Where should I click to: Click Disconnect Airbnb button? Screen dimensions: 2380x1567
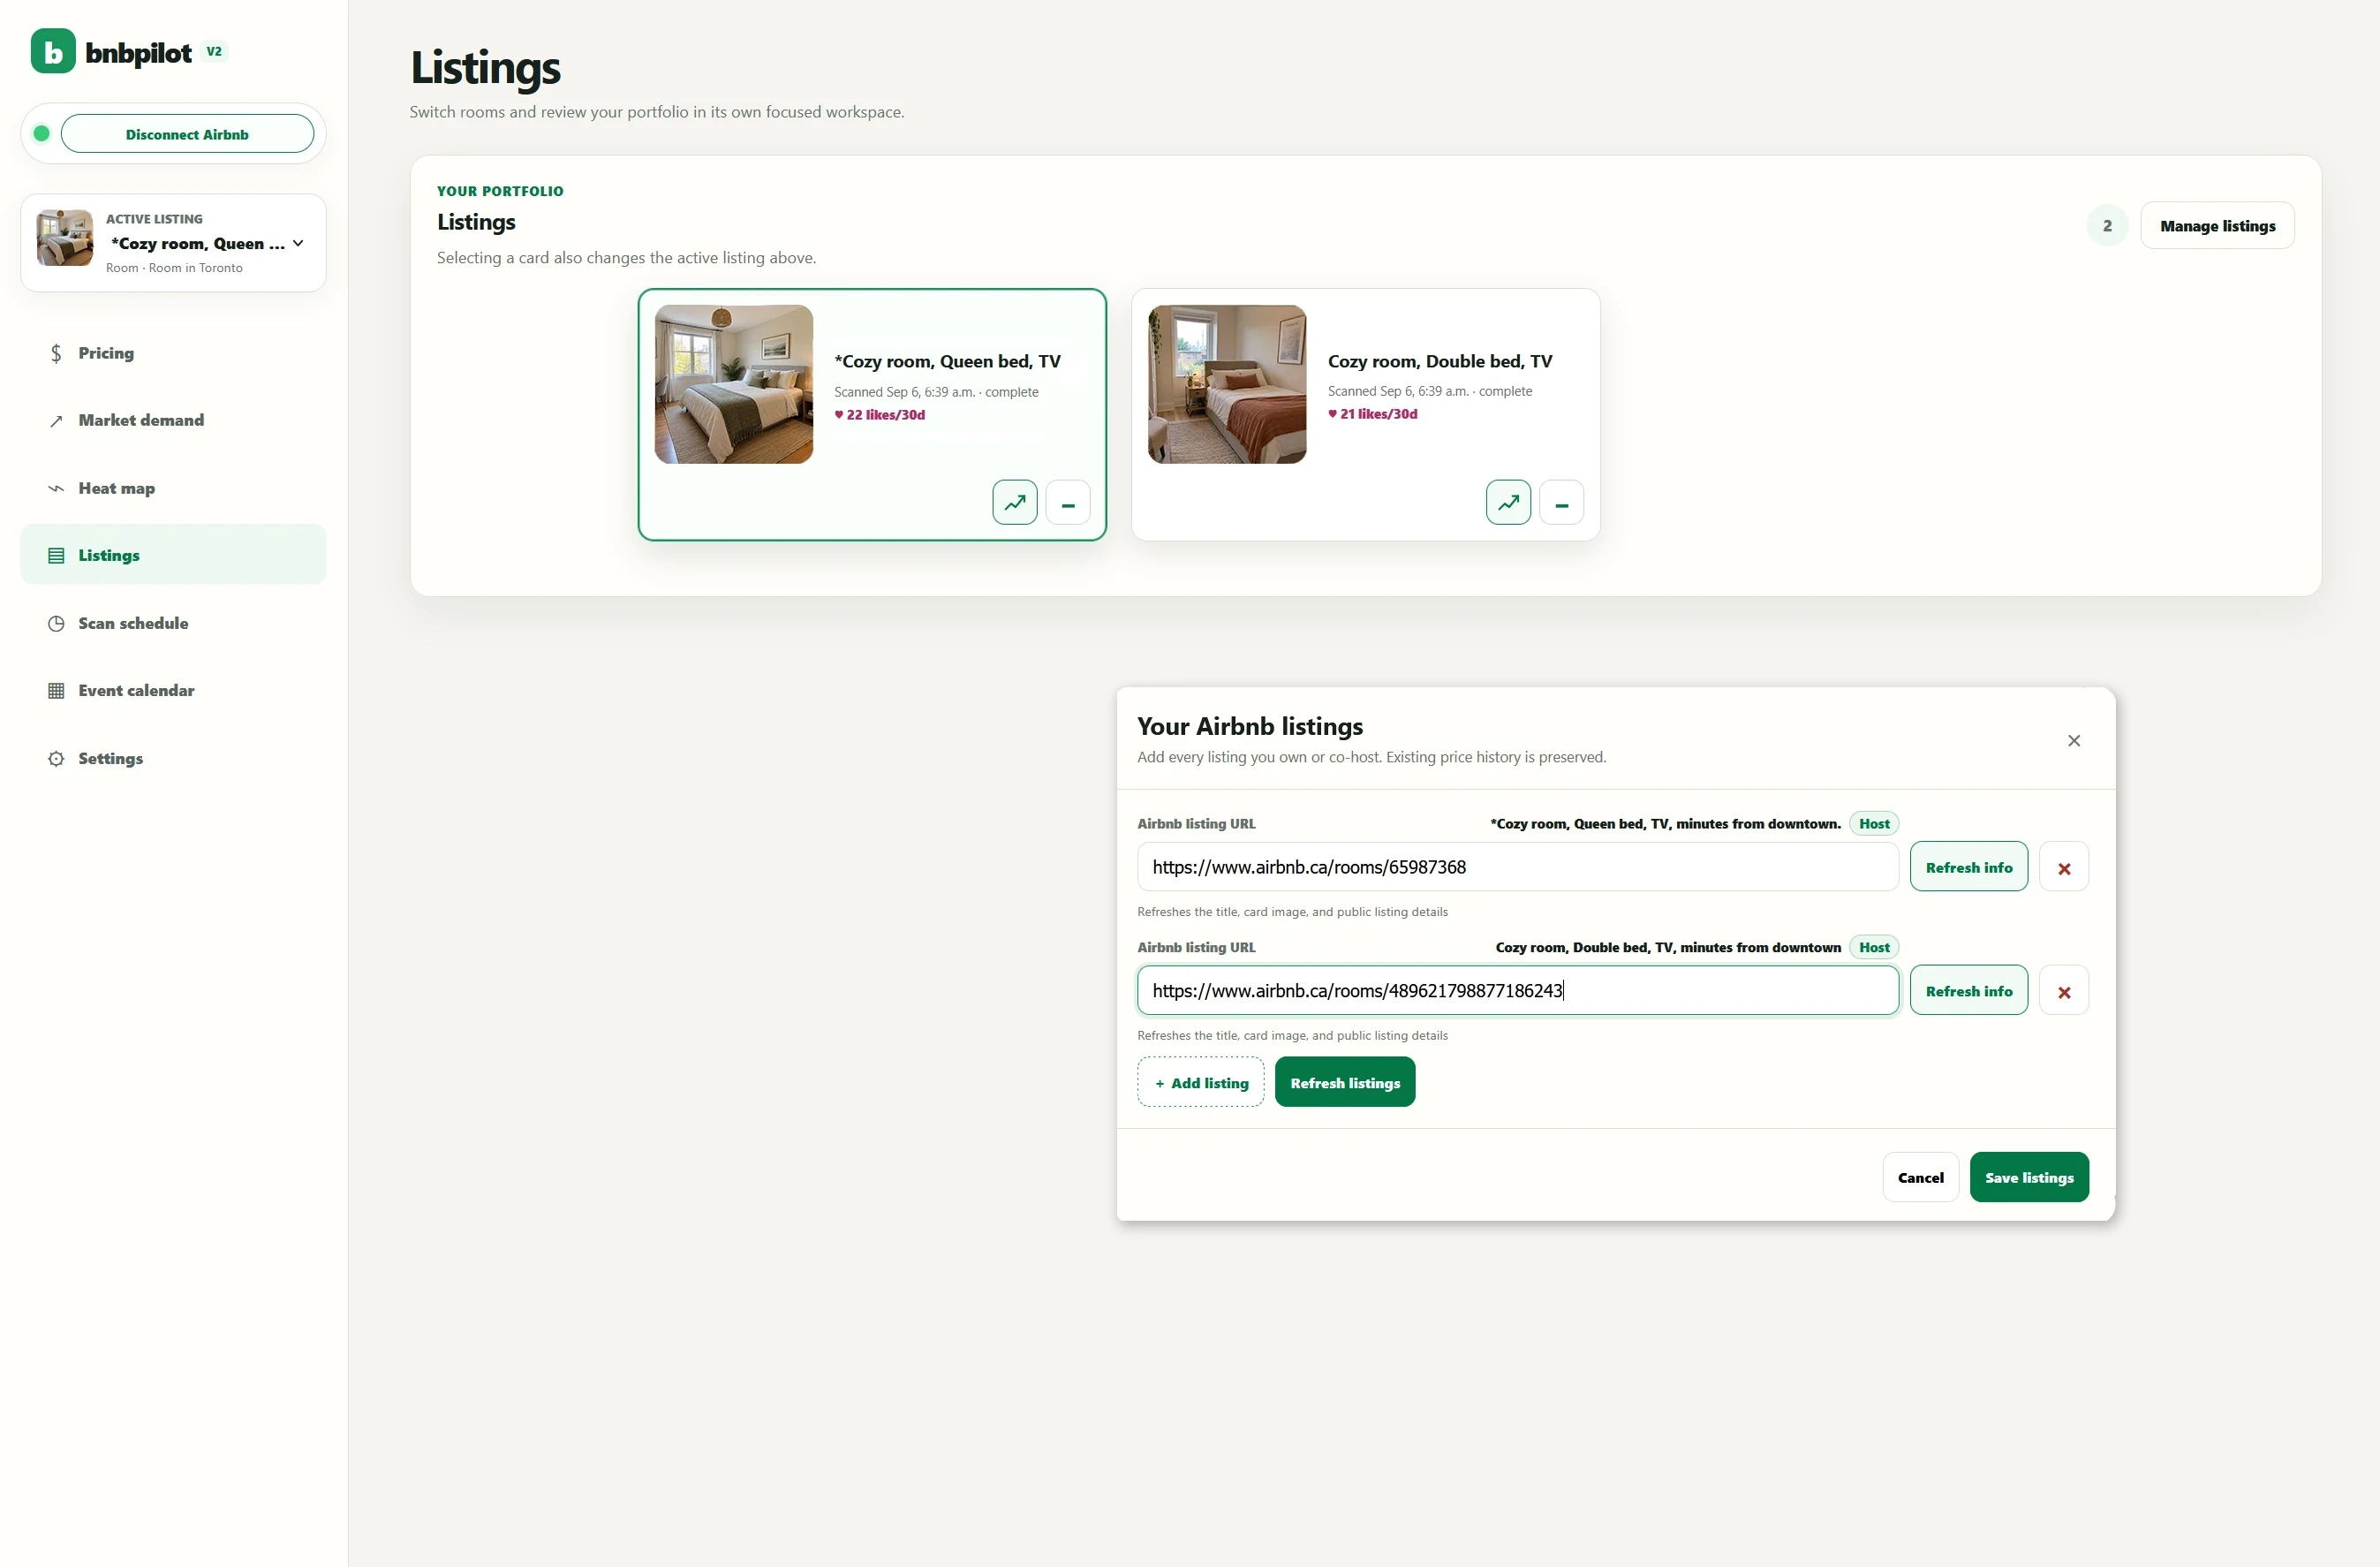click(x=187, y=134)
